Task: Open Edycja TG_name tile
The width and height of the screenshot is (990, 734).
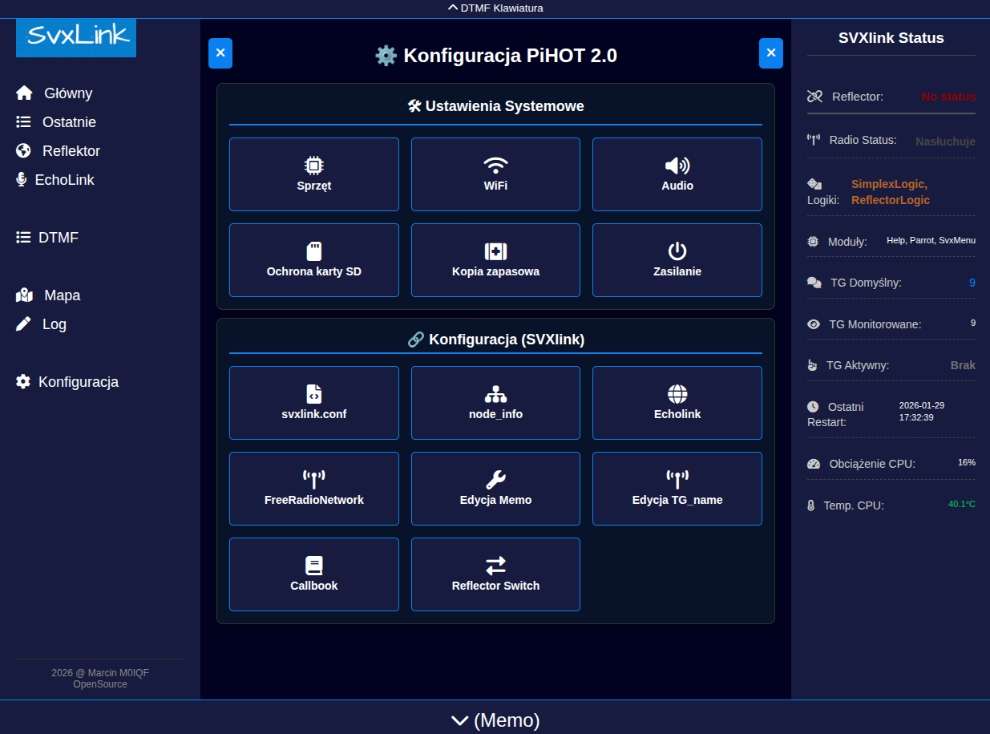Action: [x=677, y=489]
